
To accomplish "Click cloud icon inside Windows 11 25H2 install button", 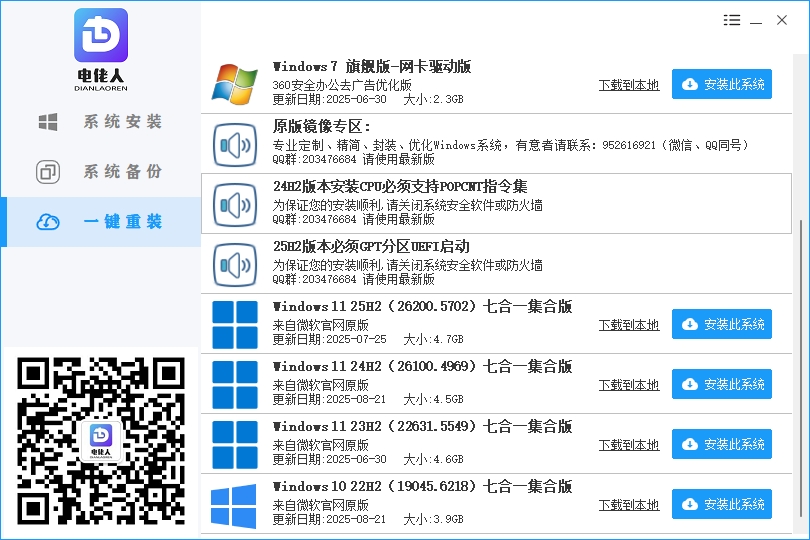I will tap(690, 324).
